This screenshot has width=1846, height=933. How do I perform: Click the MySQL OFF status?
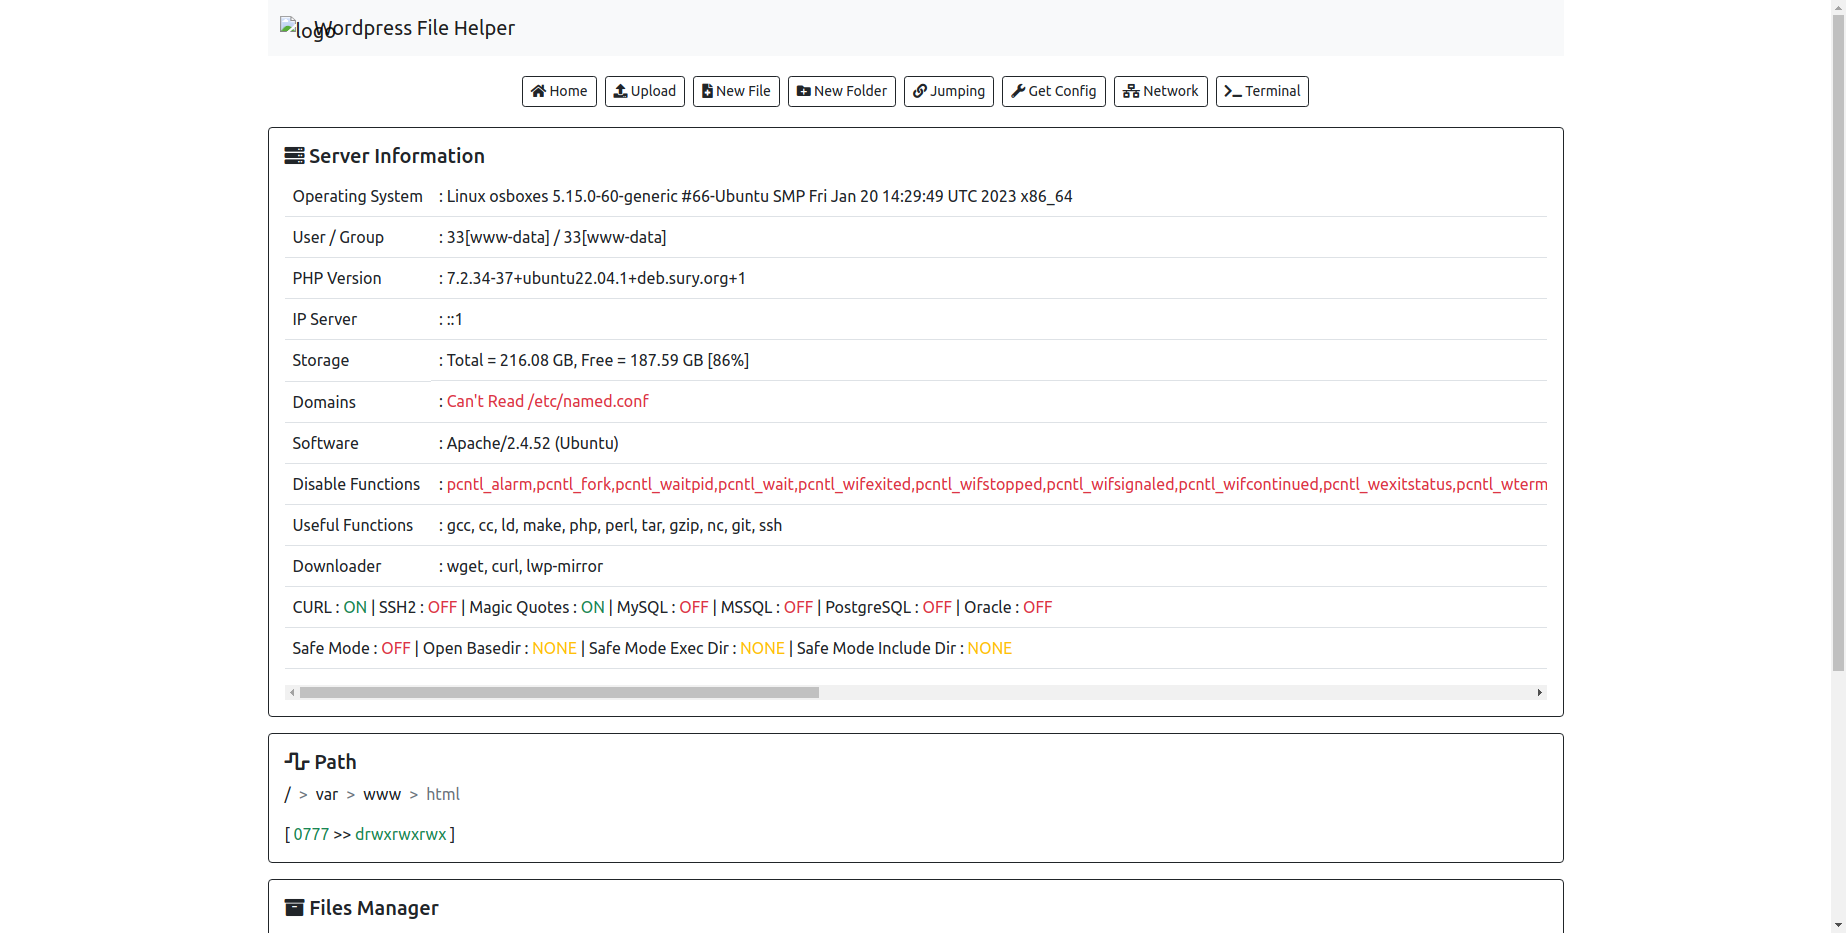[694, 607]
